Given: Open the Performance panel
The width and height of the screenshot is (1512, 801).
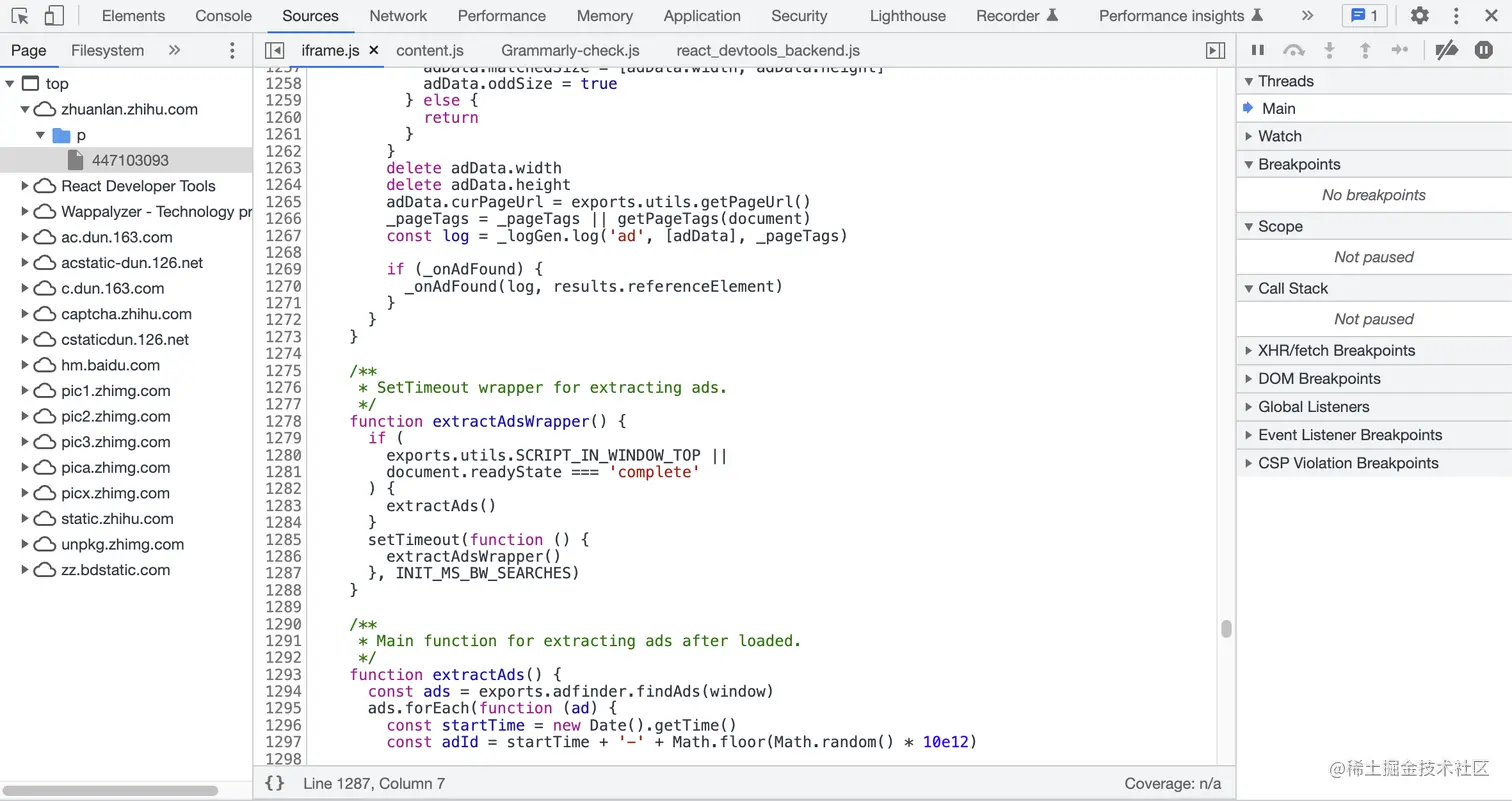Looking at the screenshot, I should [x=501, y=16].
